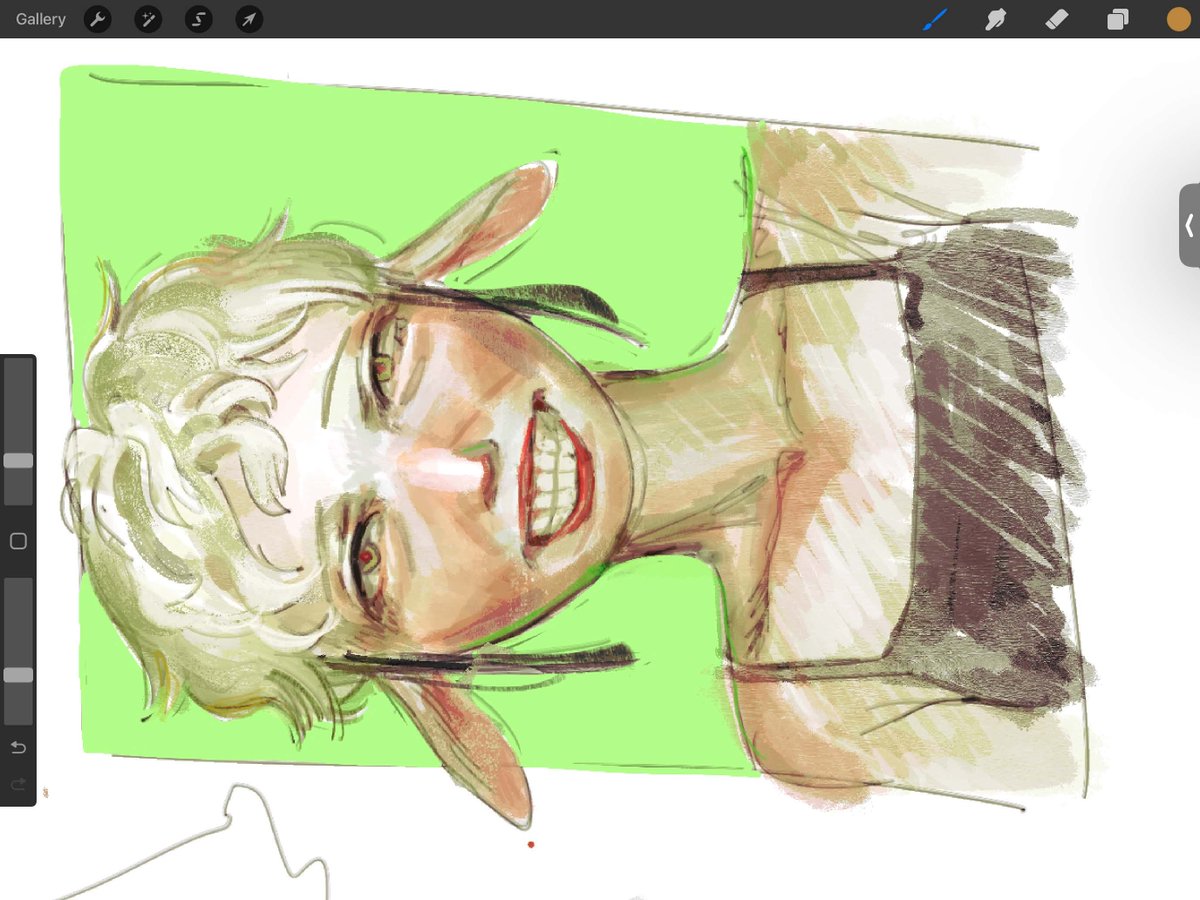Open the active color picker

1179,19
